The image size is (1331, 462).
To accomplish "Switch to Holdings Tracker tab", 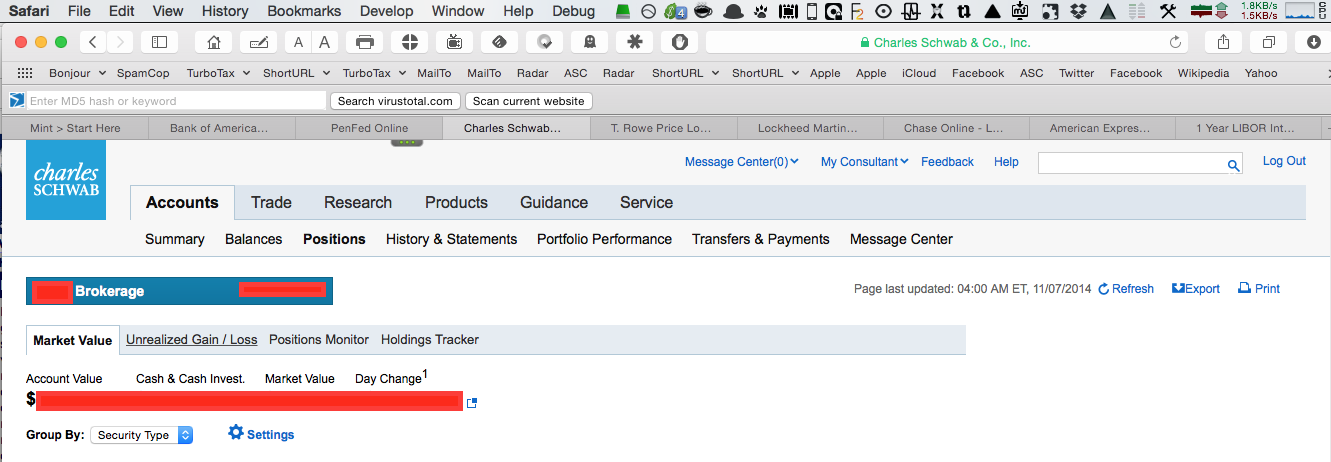I will [430, 340].
